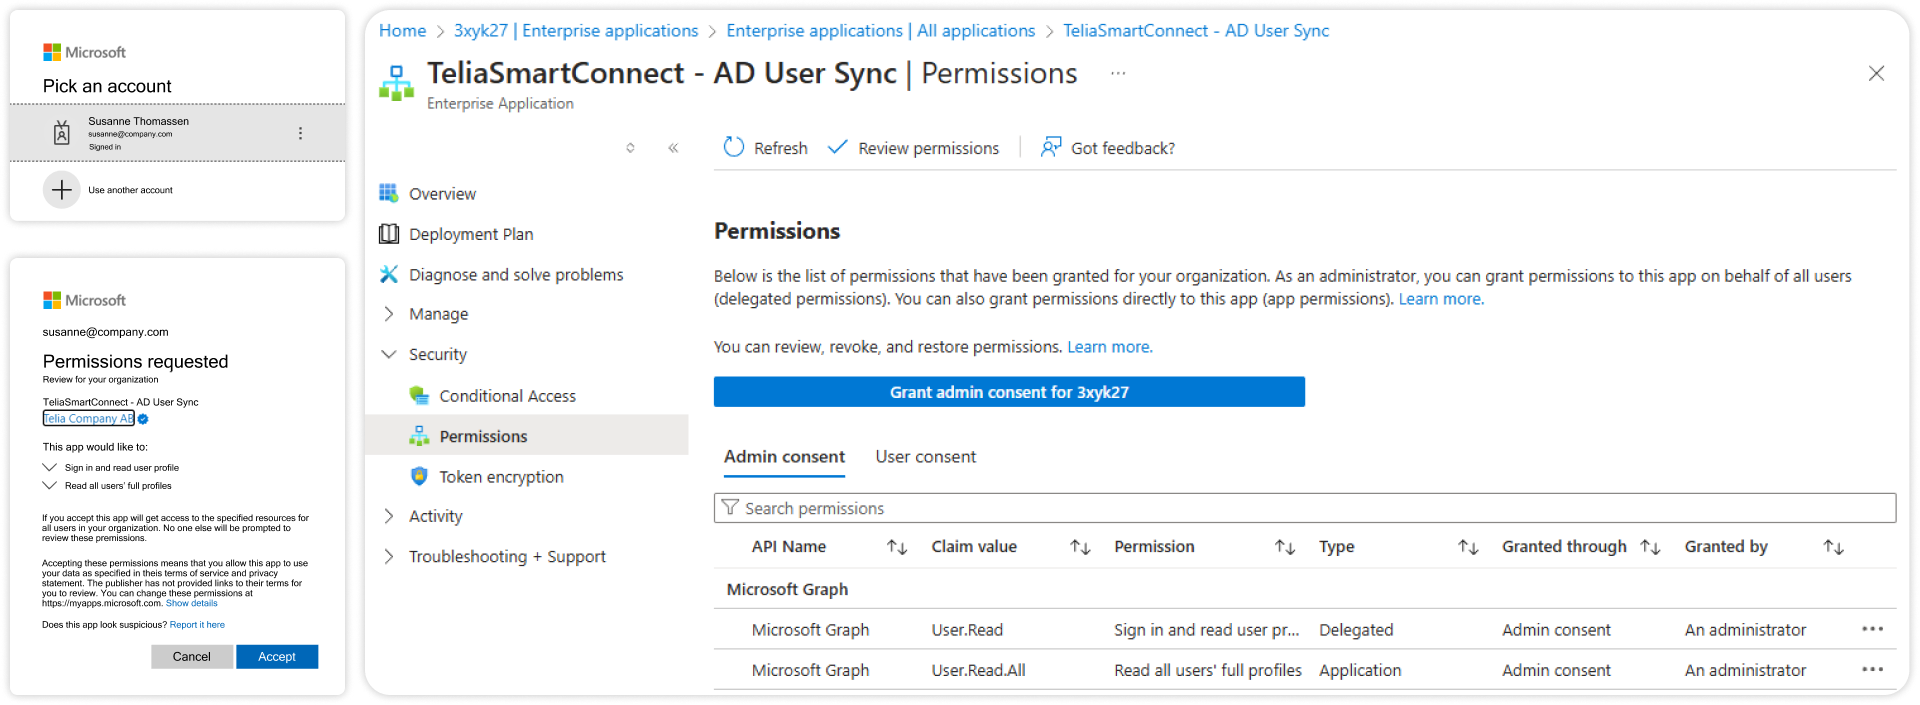This screenshot has height=705, width=1920.
Task: Open Review permissions in the toolbar
Action: click(914, 148)
